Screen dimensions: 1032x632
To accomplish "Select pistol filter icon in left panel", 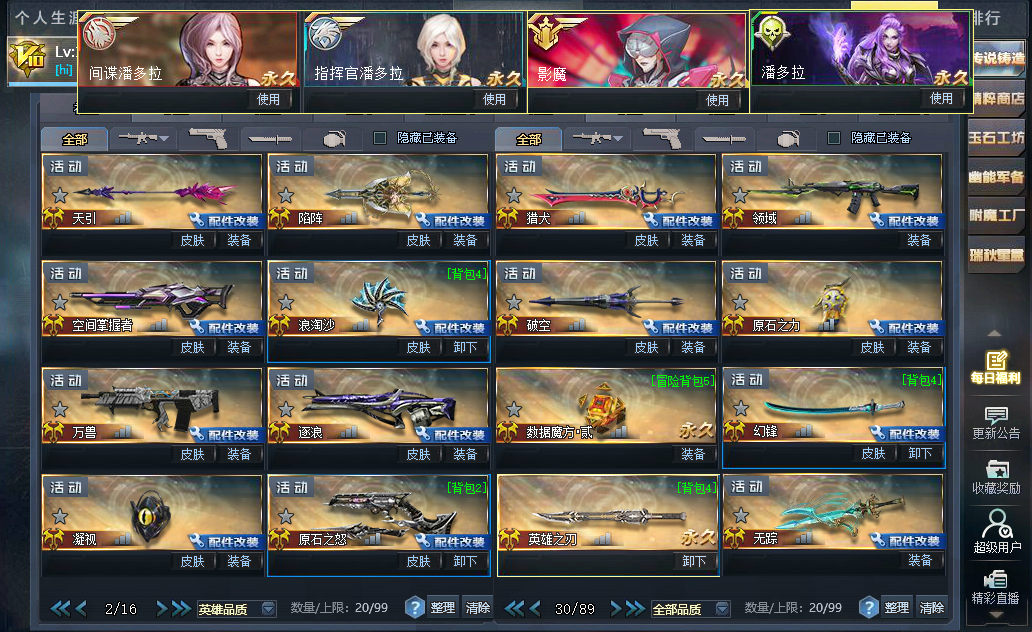I will (x=209, y=138).
